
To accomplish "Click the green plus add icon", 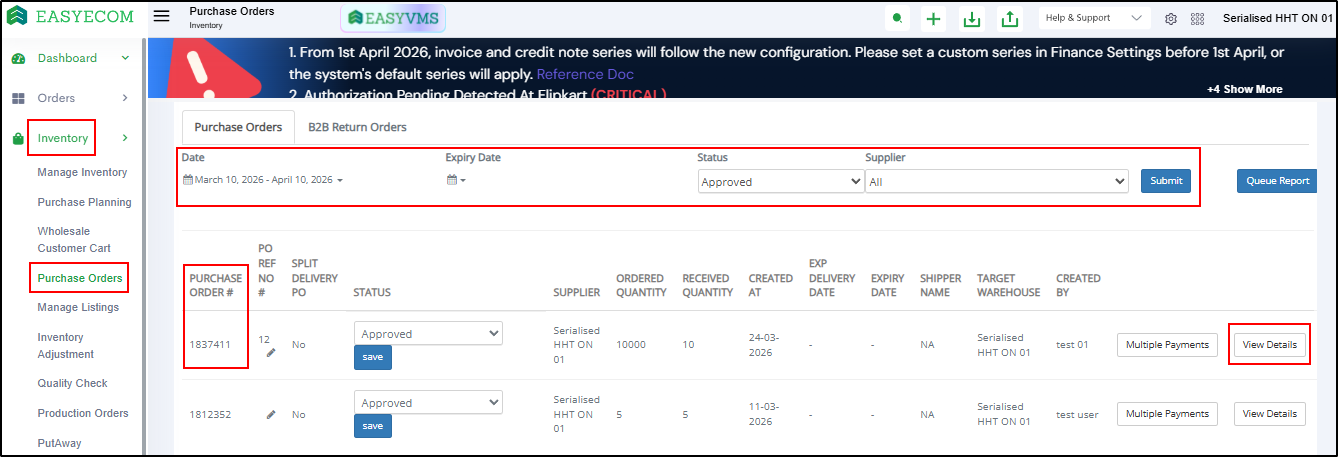I will click(933, 19).
